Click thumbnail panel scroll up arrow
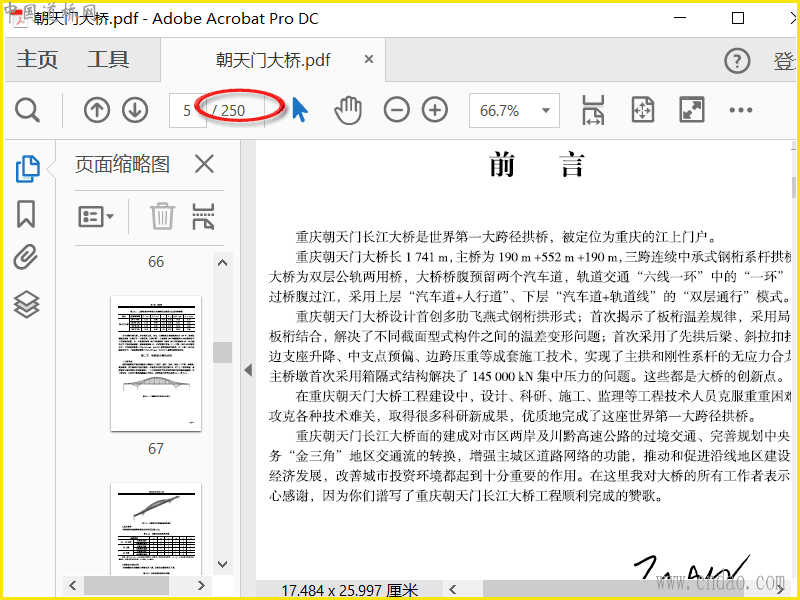Image resolution: width=800 pixels, height=600 pixels. point(222,263)
